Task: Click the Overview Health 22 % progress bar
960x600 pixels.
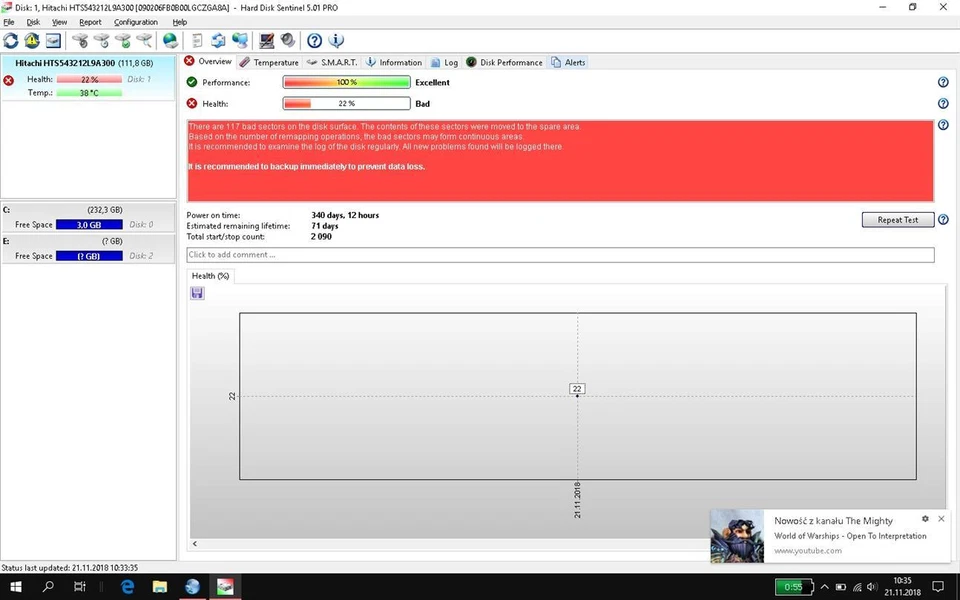Action: [347, 103]
